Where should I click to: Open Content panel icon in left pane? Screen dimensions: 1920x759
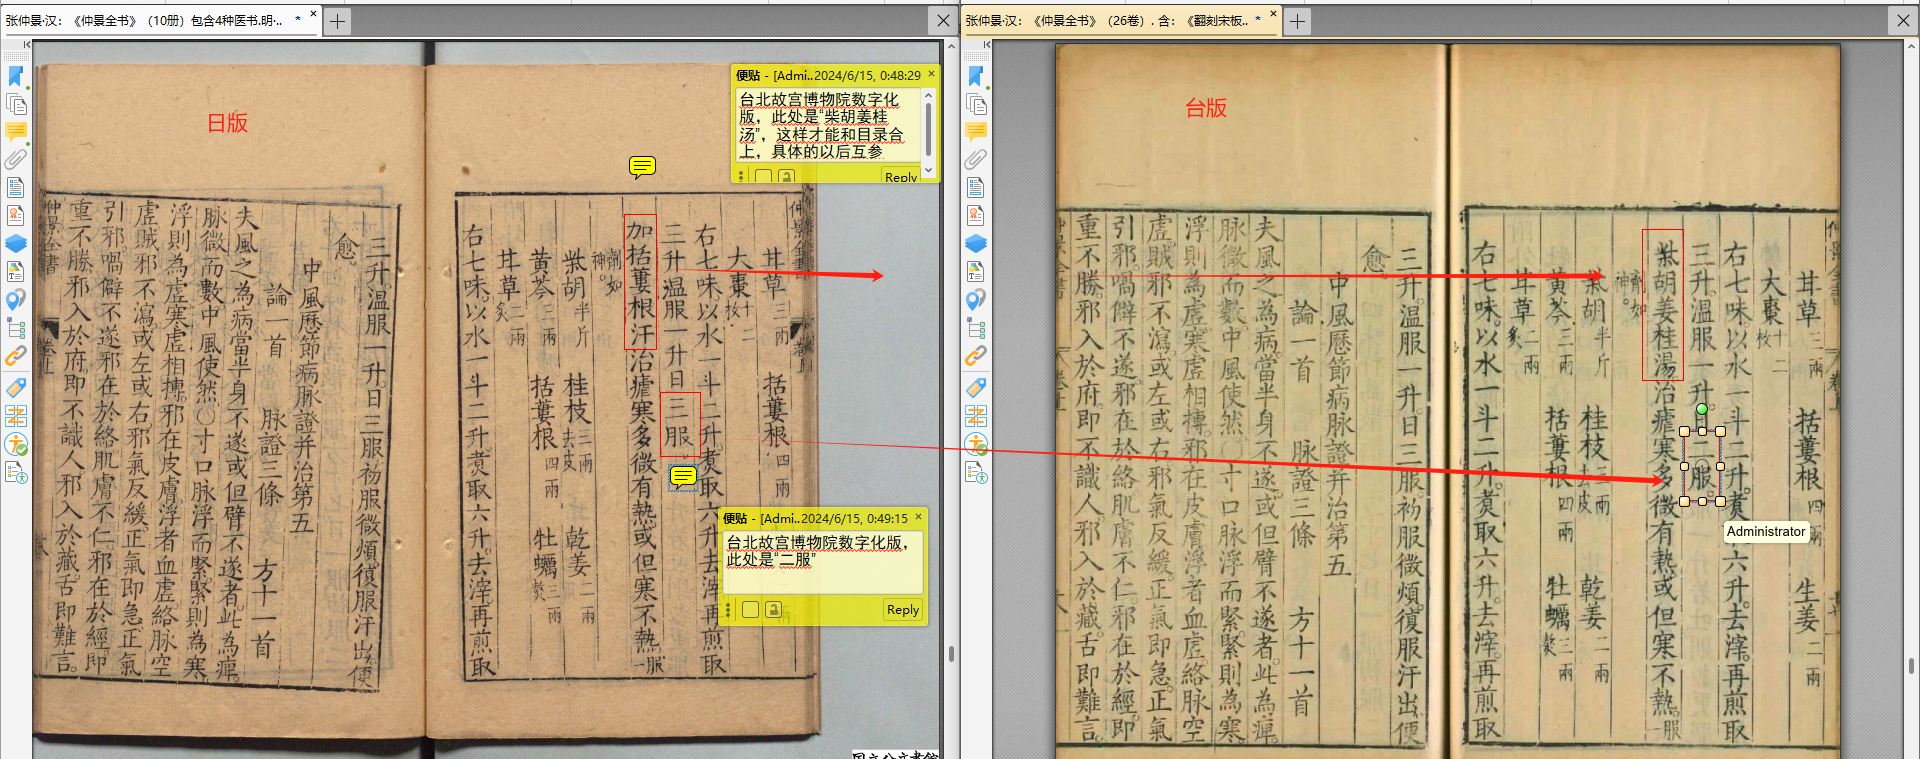tap(15, 271)
